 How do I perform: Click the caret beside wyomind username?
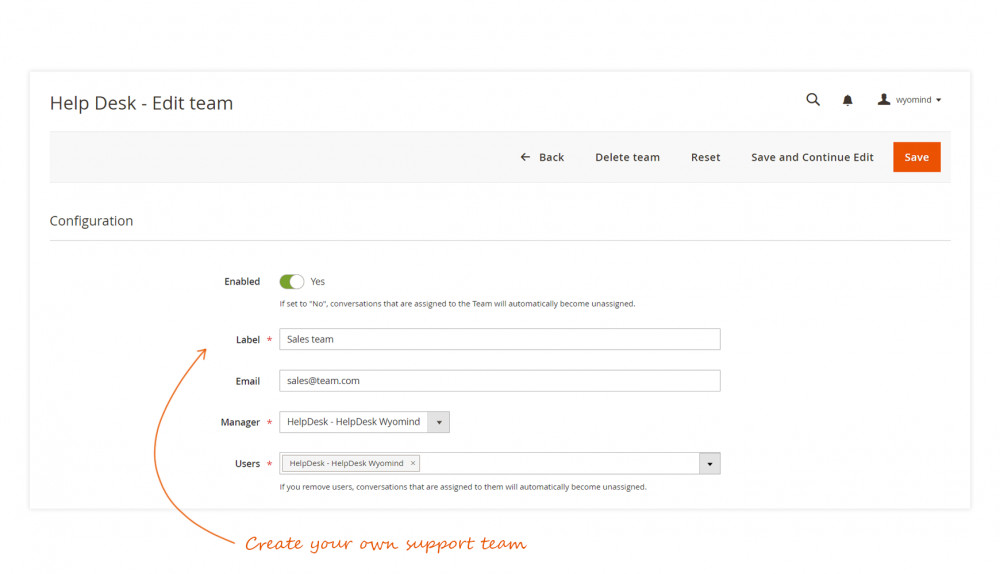pos(938,101)
